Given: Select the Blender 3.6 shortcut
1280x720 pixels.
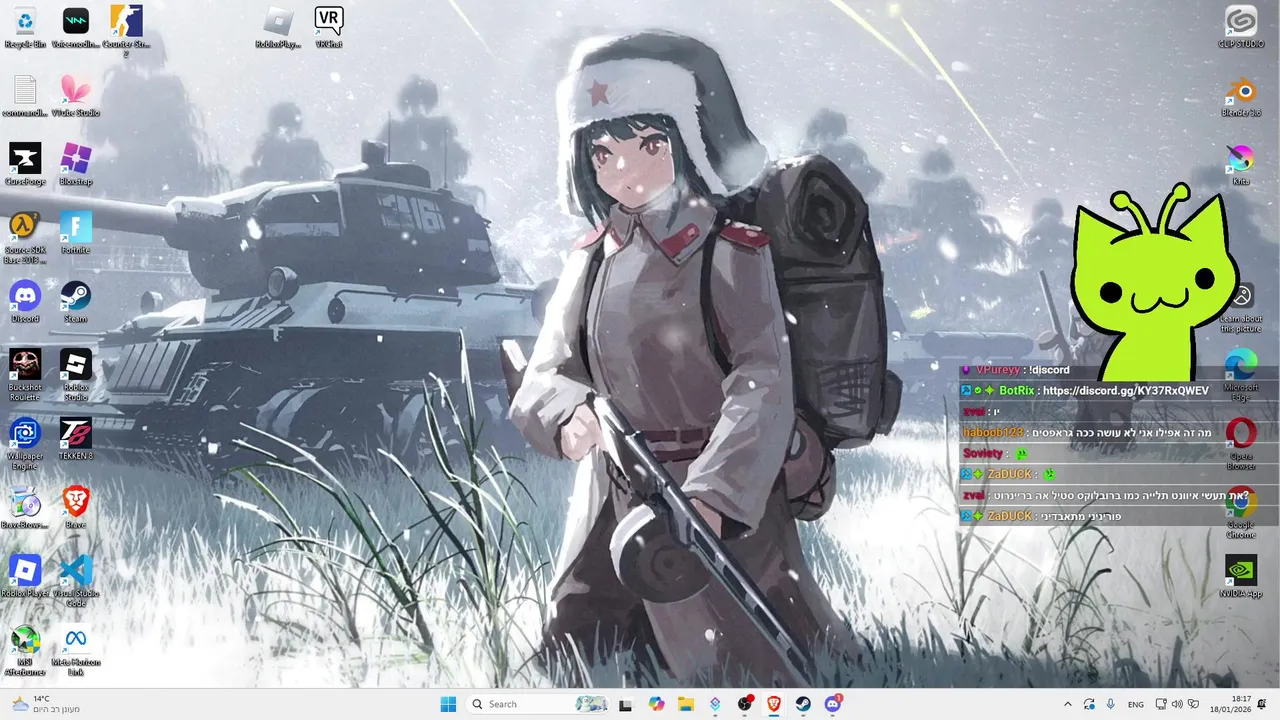Looking at the screenshot, I should click(x=1241, y=97).
